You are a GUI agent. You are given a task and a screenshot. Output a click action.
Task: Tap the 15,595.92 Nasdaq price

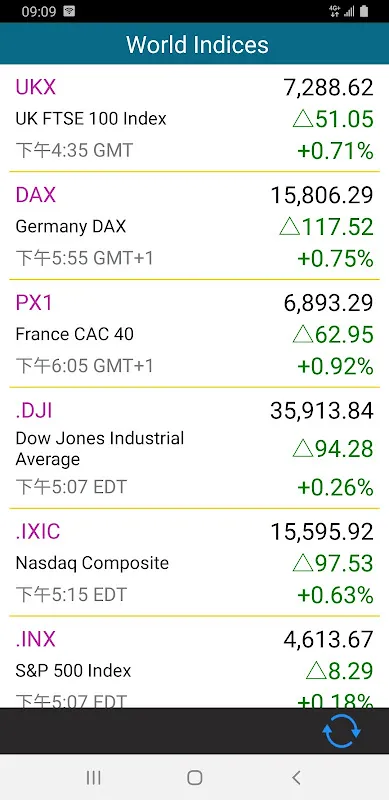tap(322, 532)
